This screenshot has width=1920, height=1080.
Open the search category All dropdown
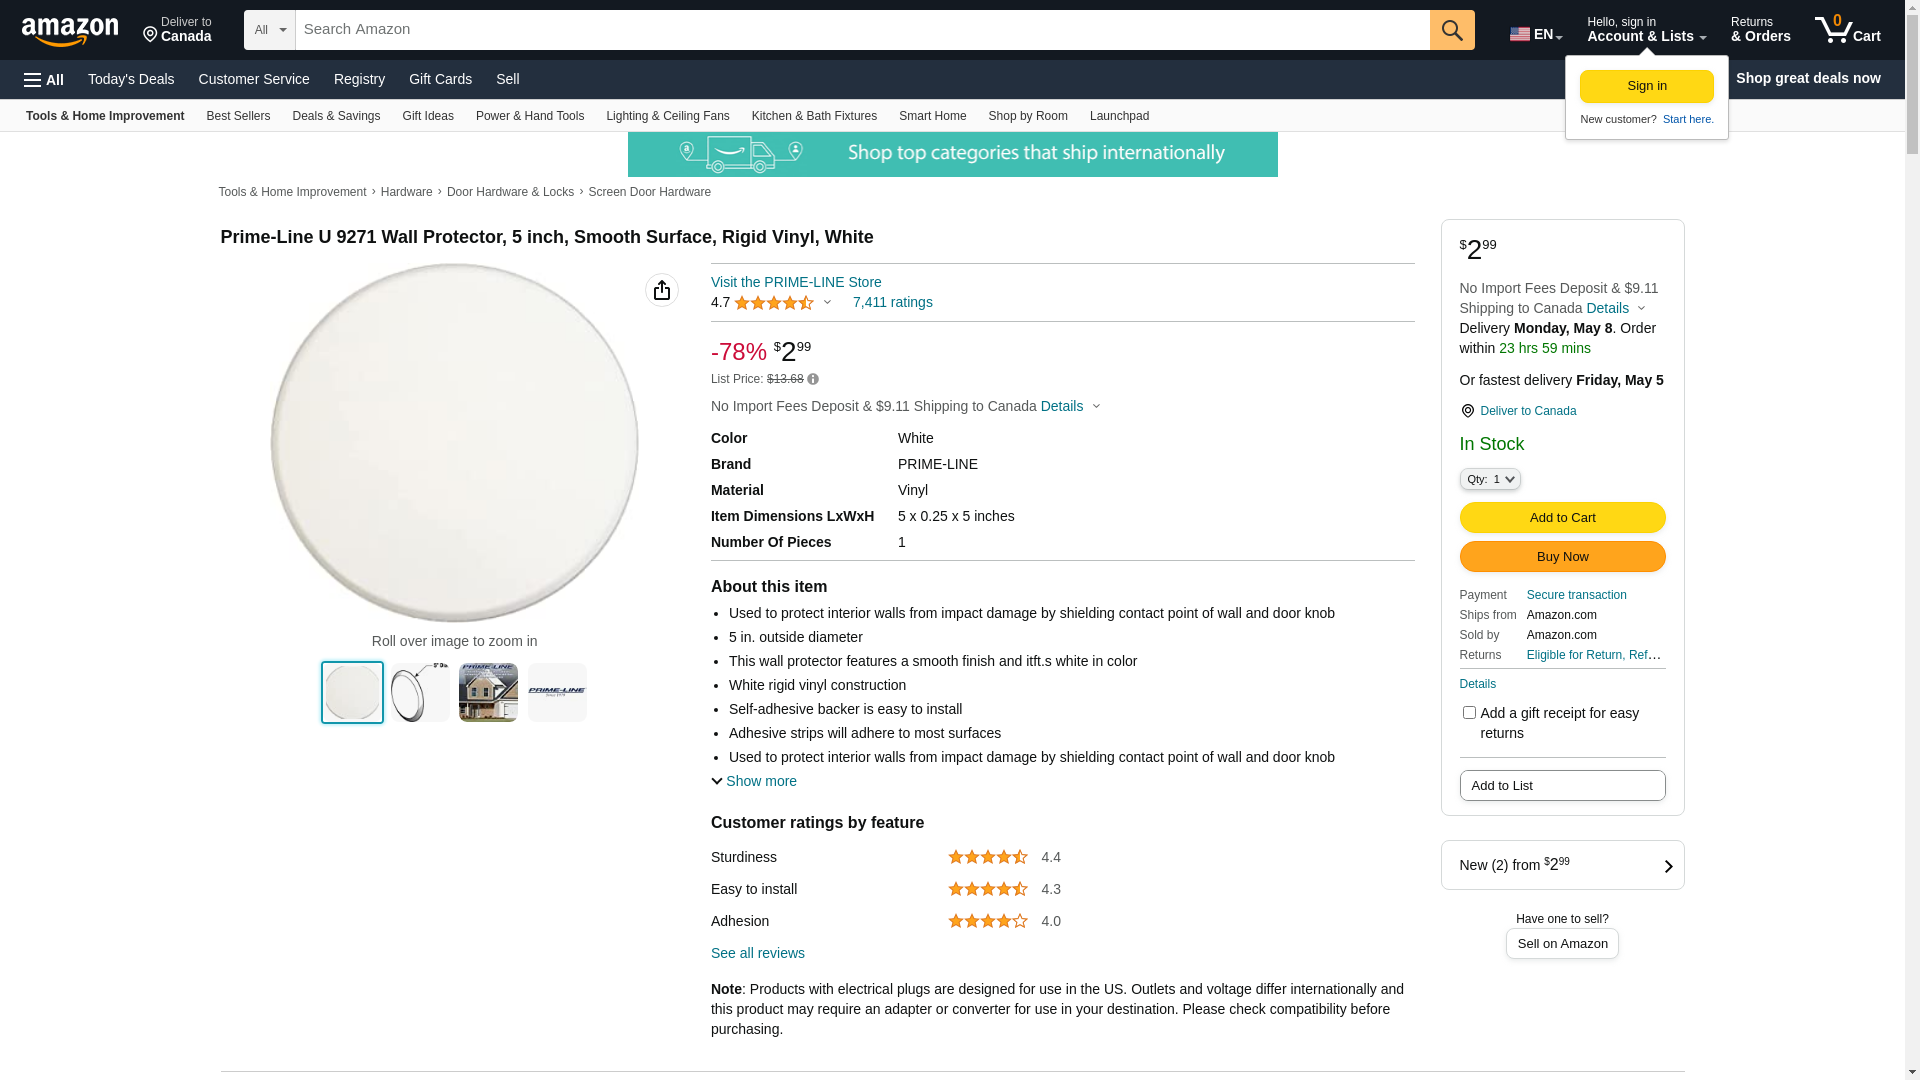(270, 30)
